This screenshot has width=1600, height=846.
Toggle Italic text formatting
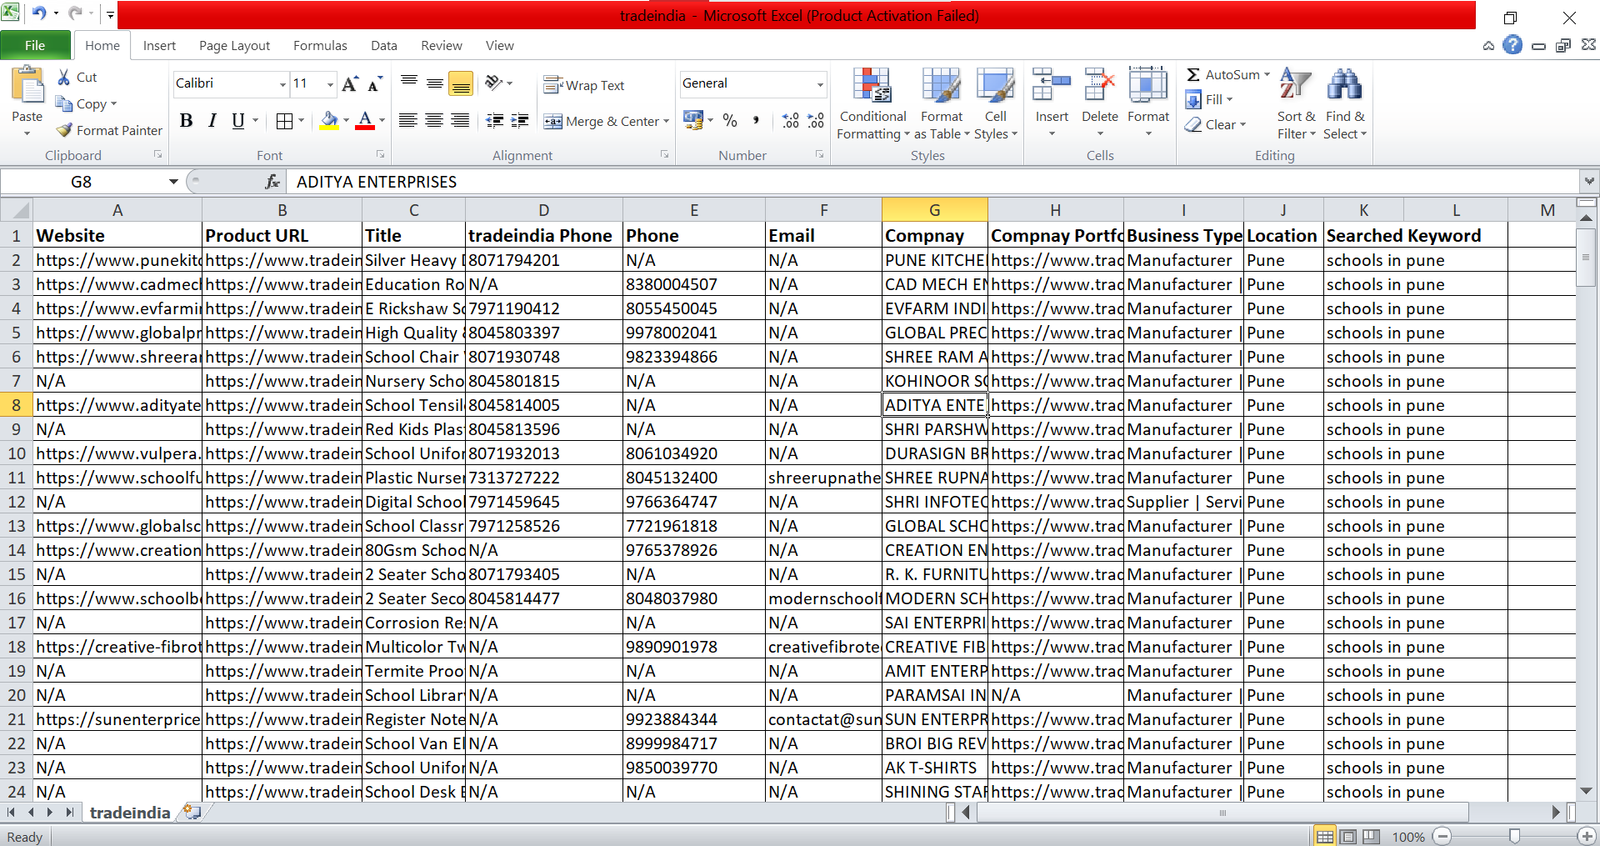click(212, 121)
